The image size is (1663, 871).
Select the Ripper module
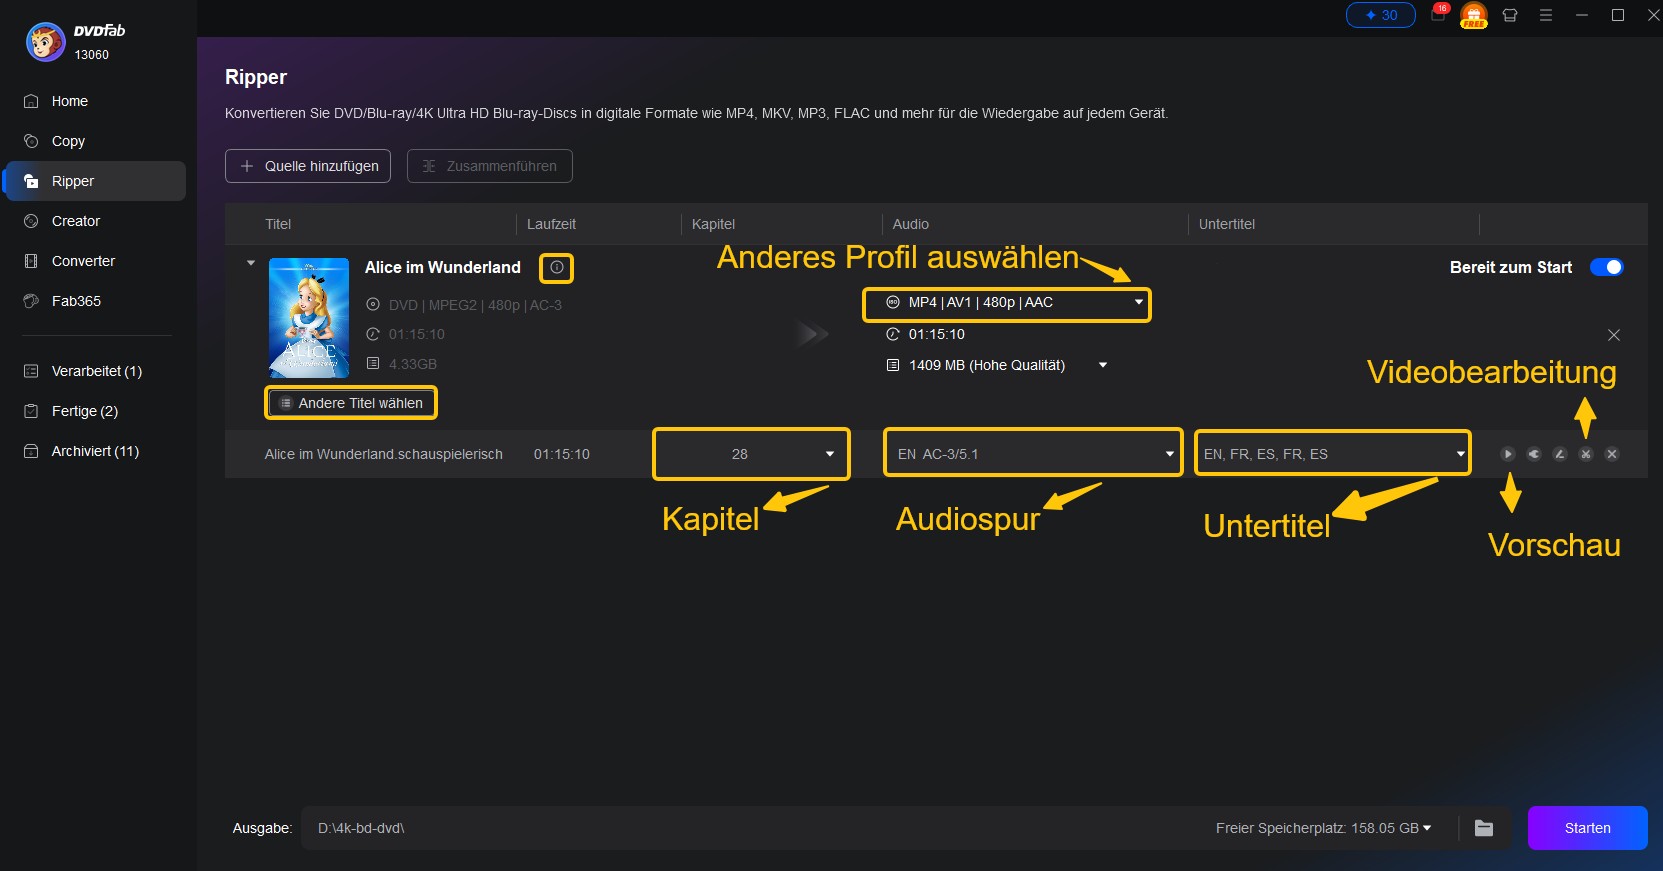coord(93,181)
